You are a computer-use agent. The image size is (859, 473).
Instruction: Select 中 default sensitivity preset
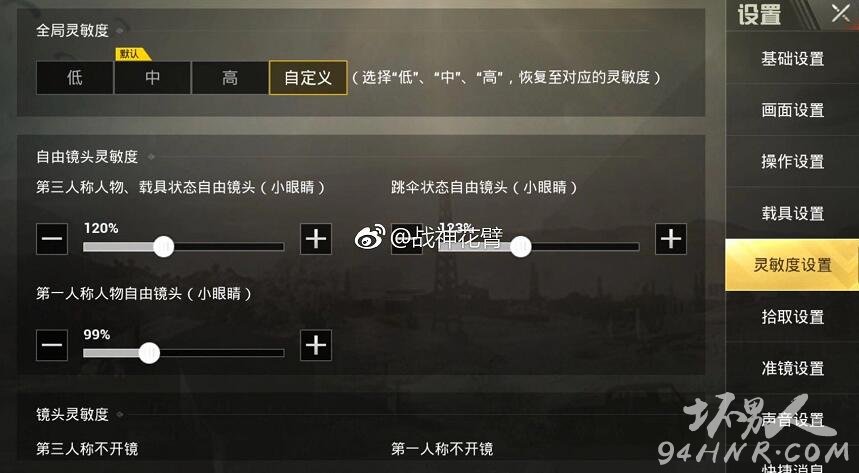point(152,77)
